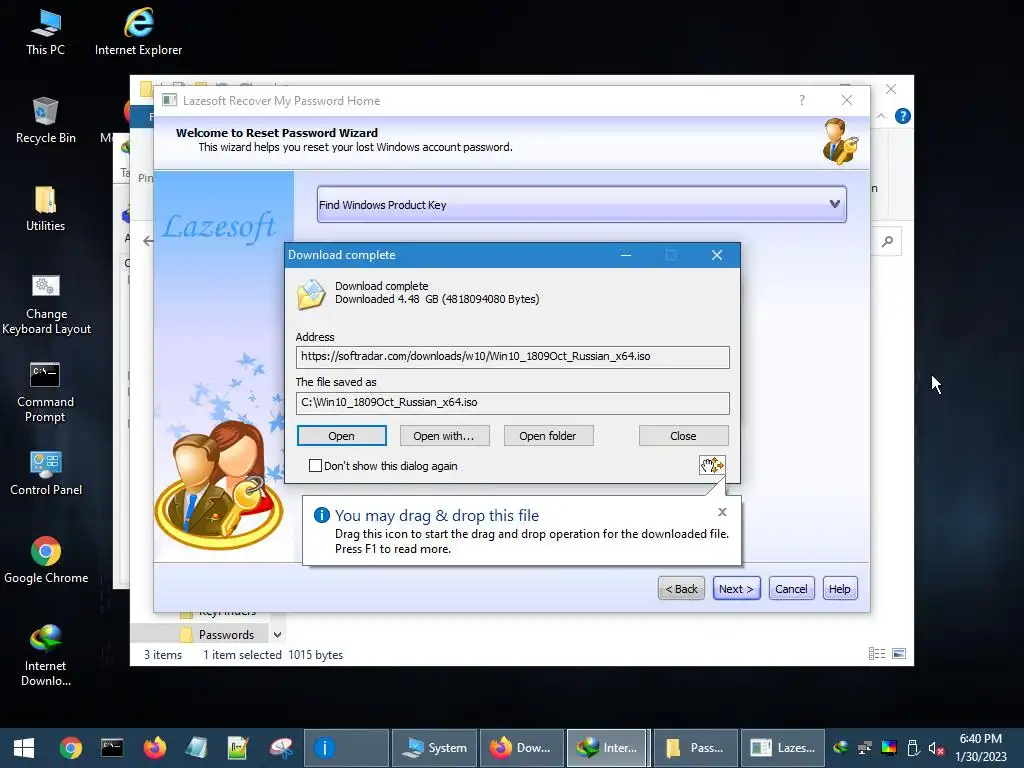Click '1 item selected' status text
The image size is (1024, 768).
point(242,654)
